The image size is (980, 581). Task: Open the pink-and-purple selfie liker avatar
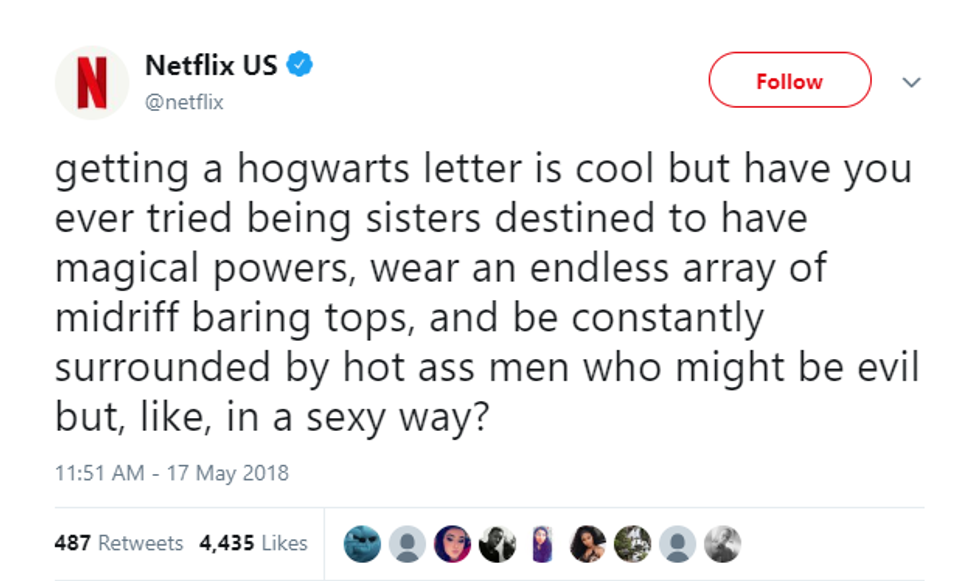(451, 543)
